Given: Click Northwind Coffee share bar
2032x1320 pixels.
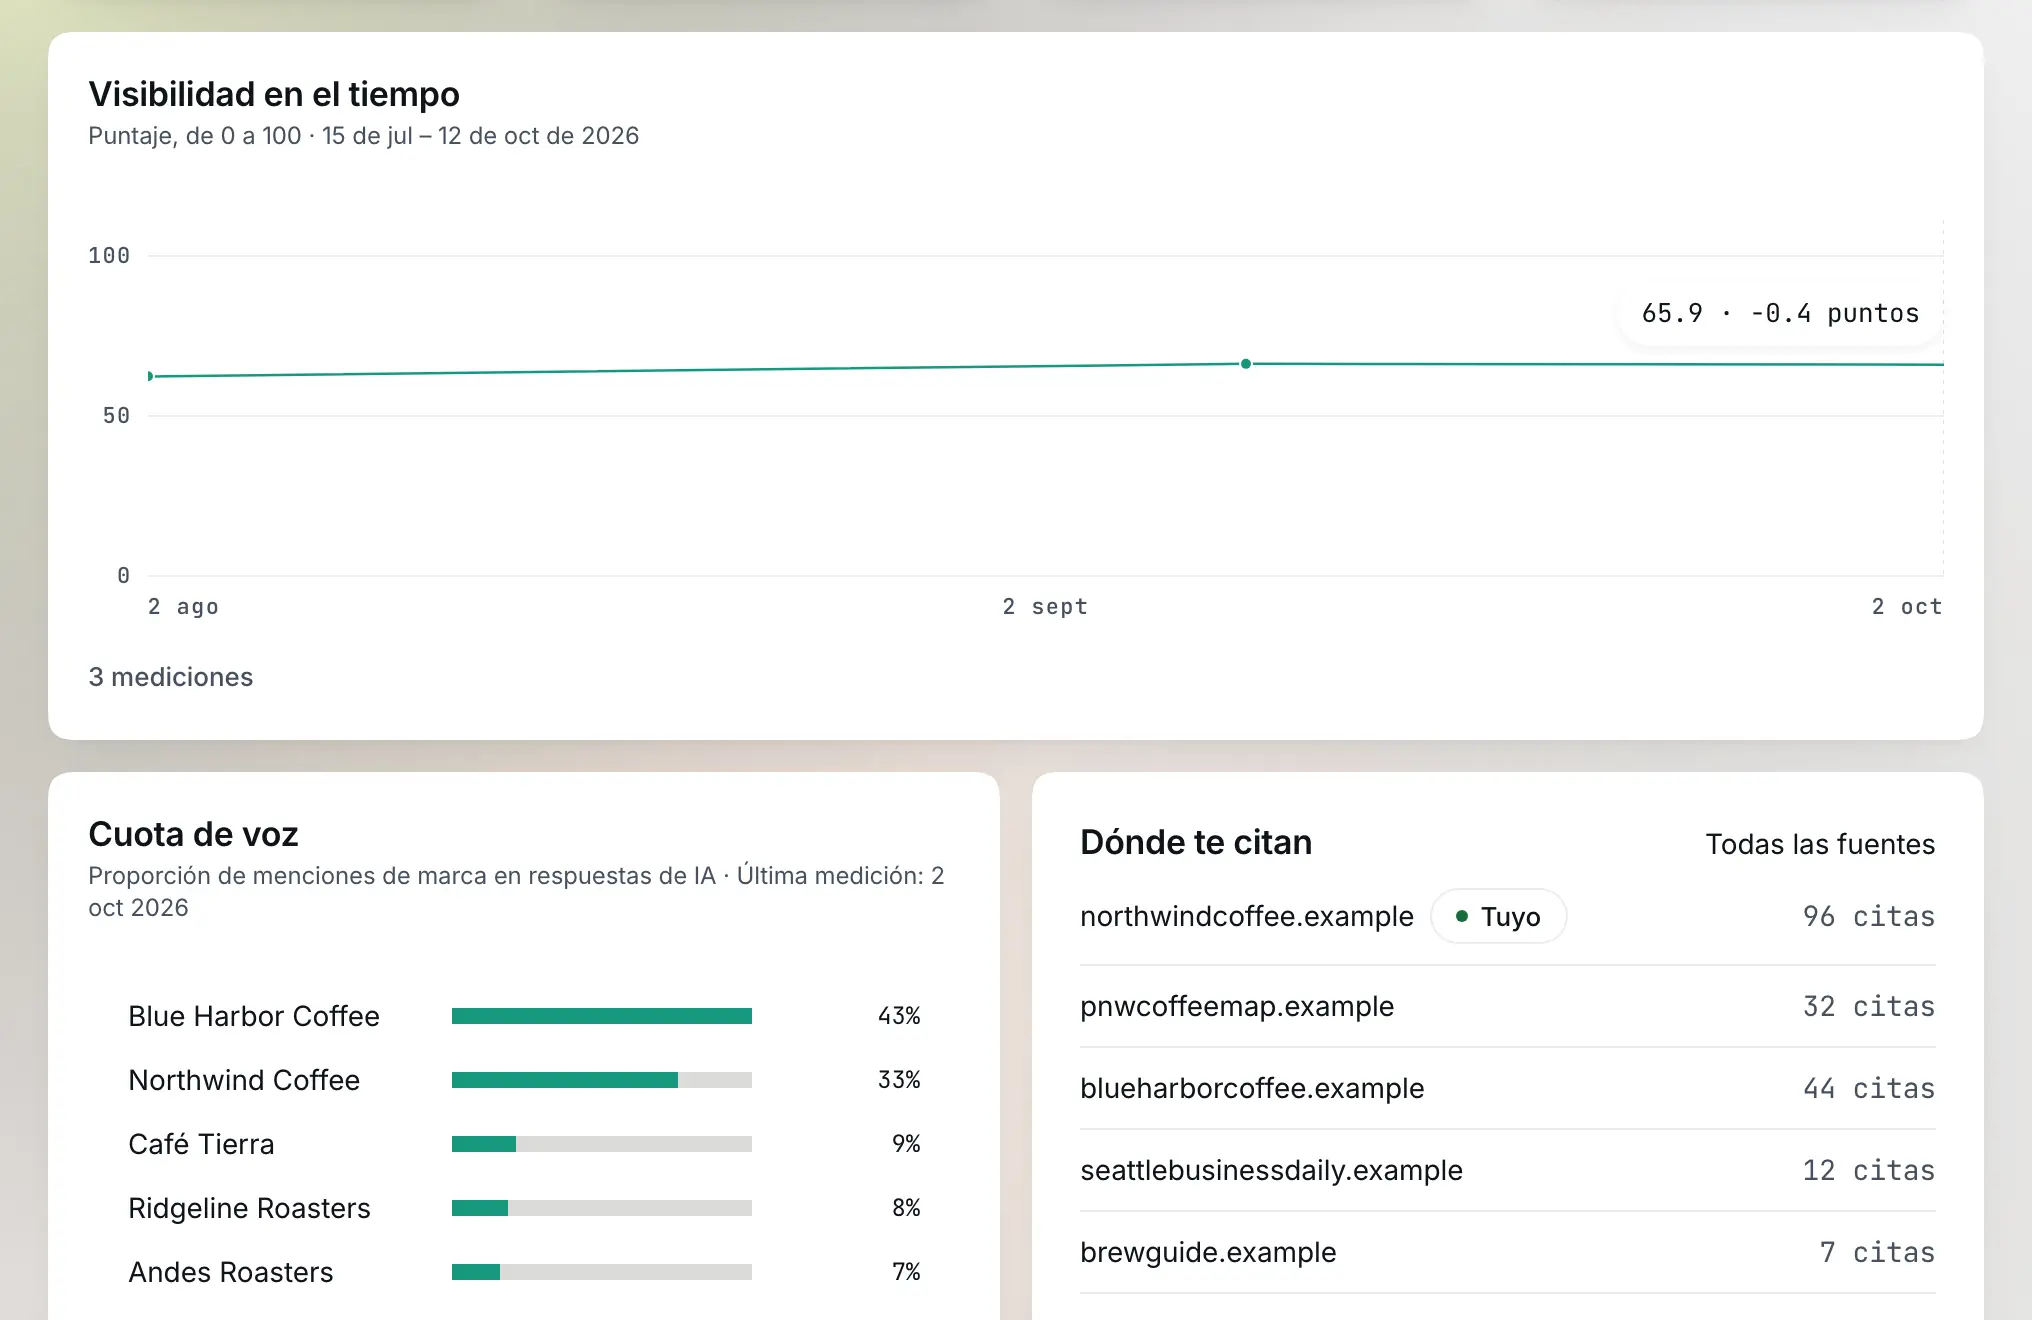Looking at the screenshot, I should coord(602,1080).
